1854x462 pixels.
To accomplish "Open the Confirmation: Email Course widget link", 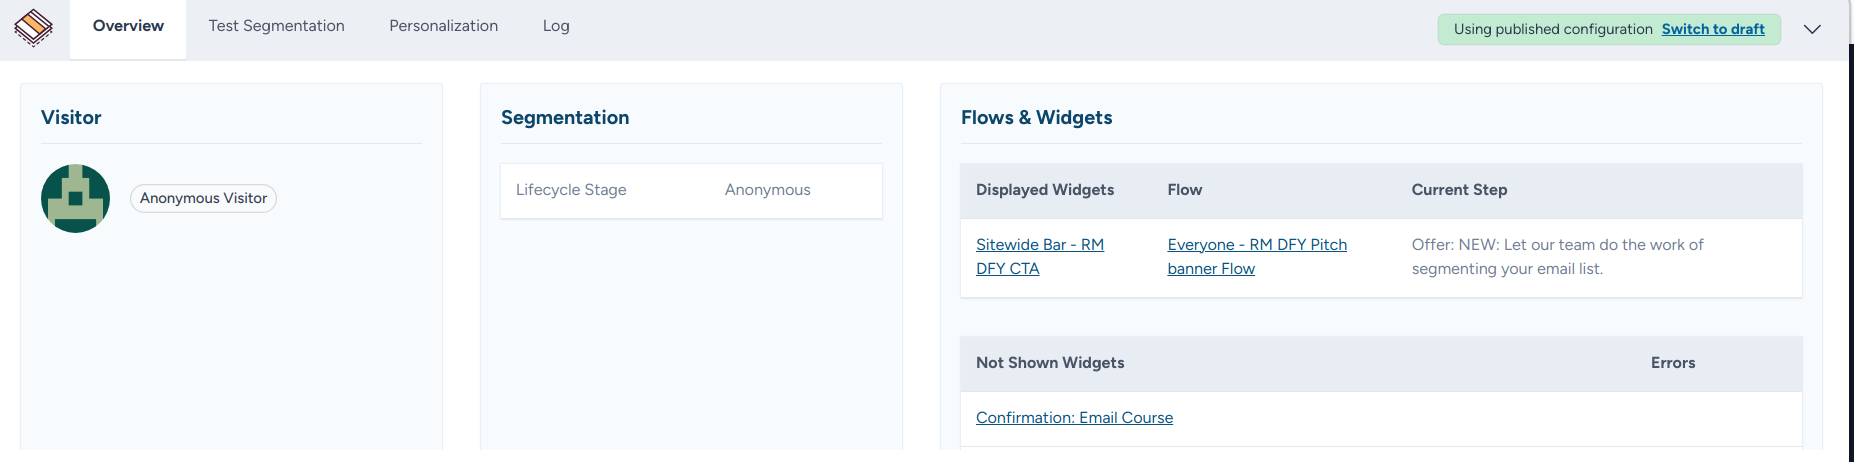I will [1074, 418].
